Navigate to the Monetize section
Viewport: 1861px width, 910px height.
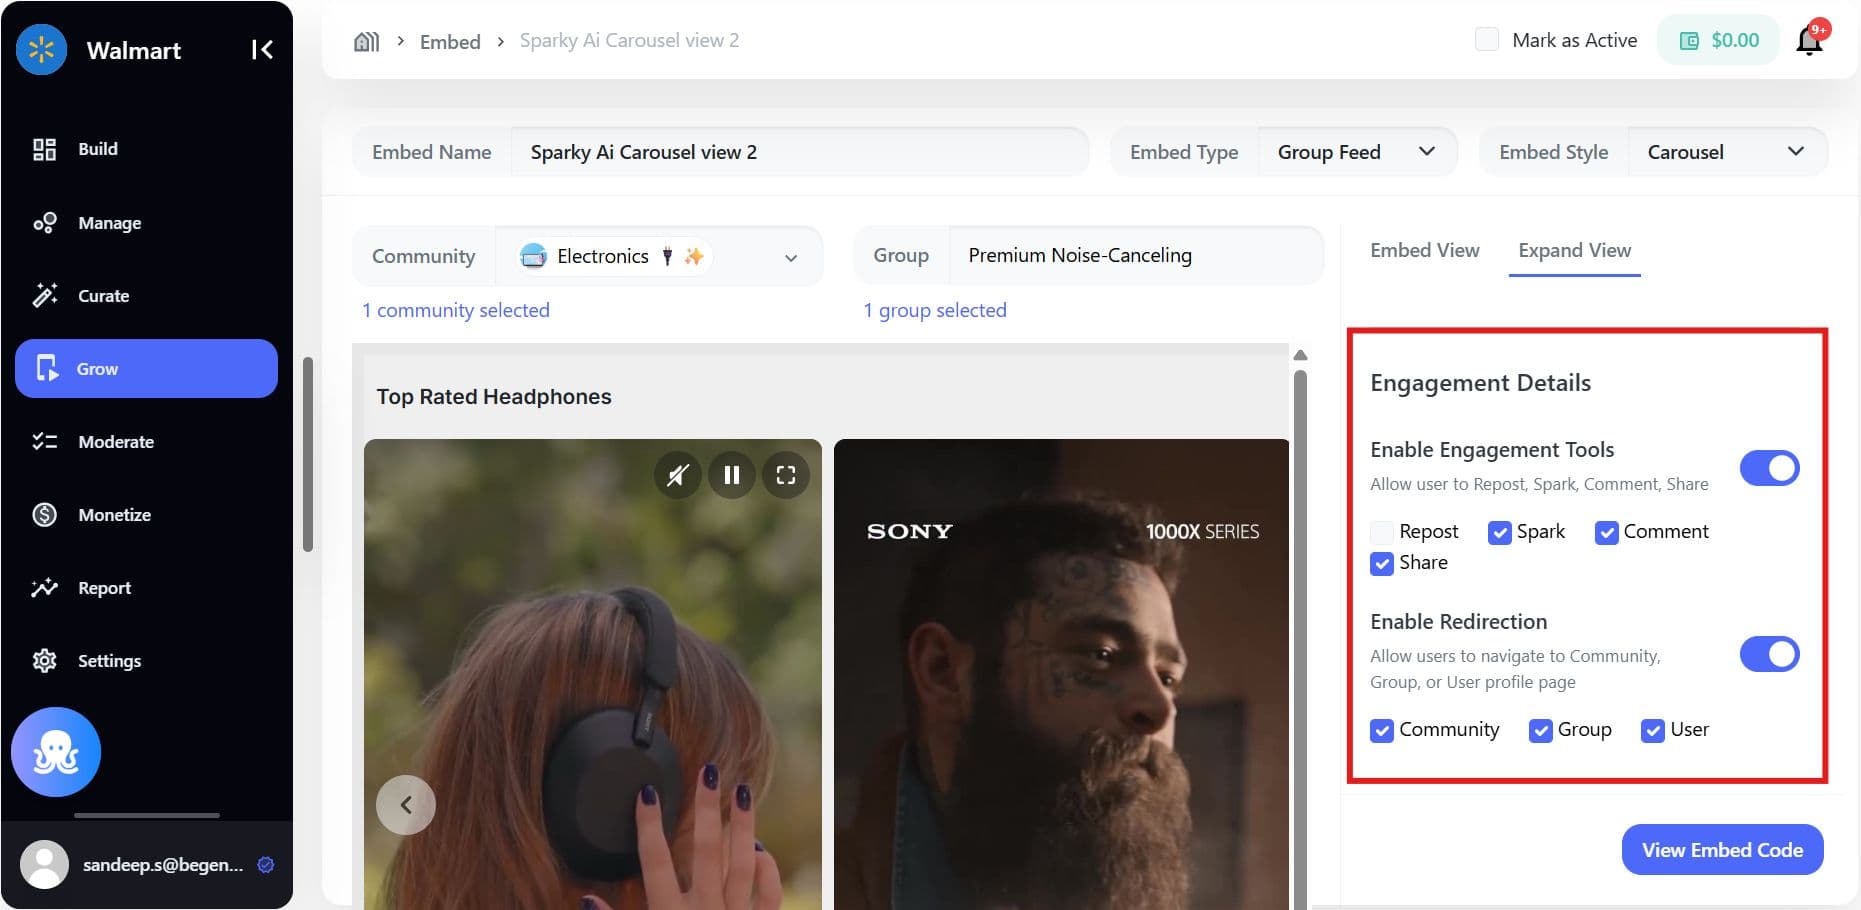coord(146,514)
